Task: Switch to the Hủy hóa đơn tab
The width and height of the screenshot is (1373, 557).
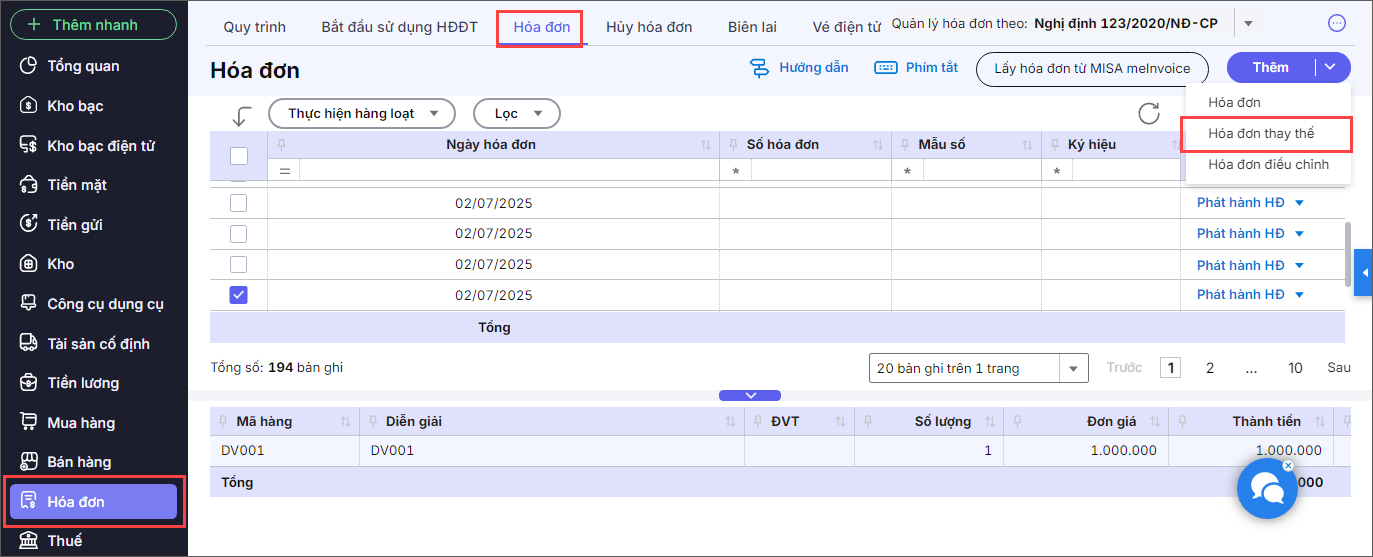Action: pos(648,27)
